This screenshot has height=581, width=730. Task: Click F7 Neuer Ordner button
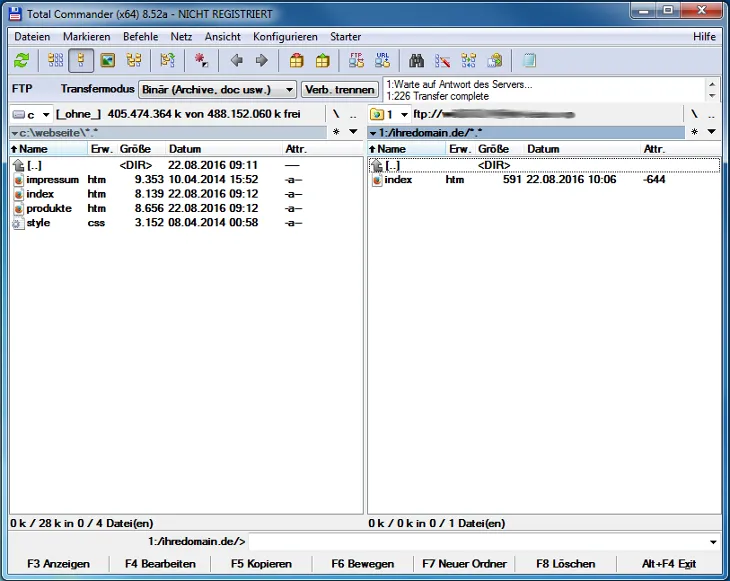(464, 564)
